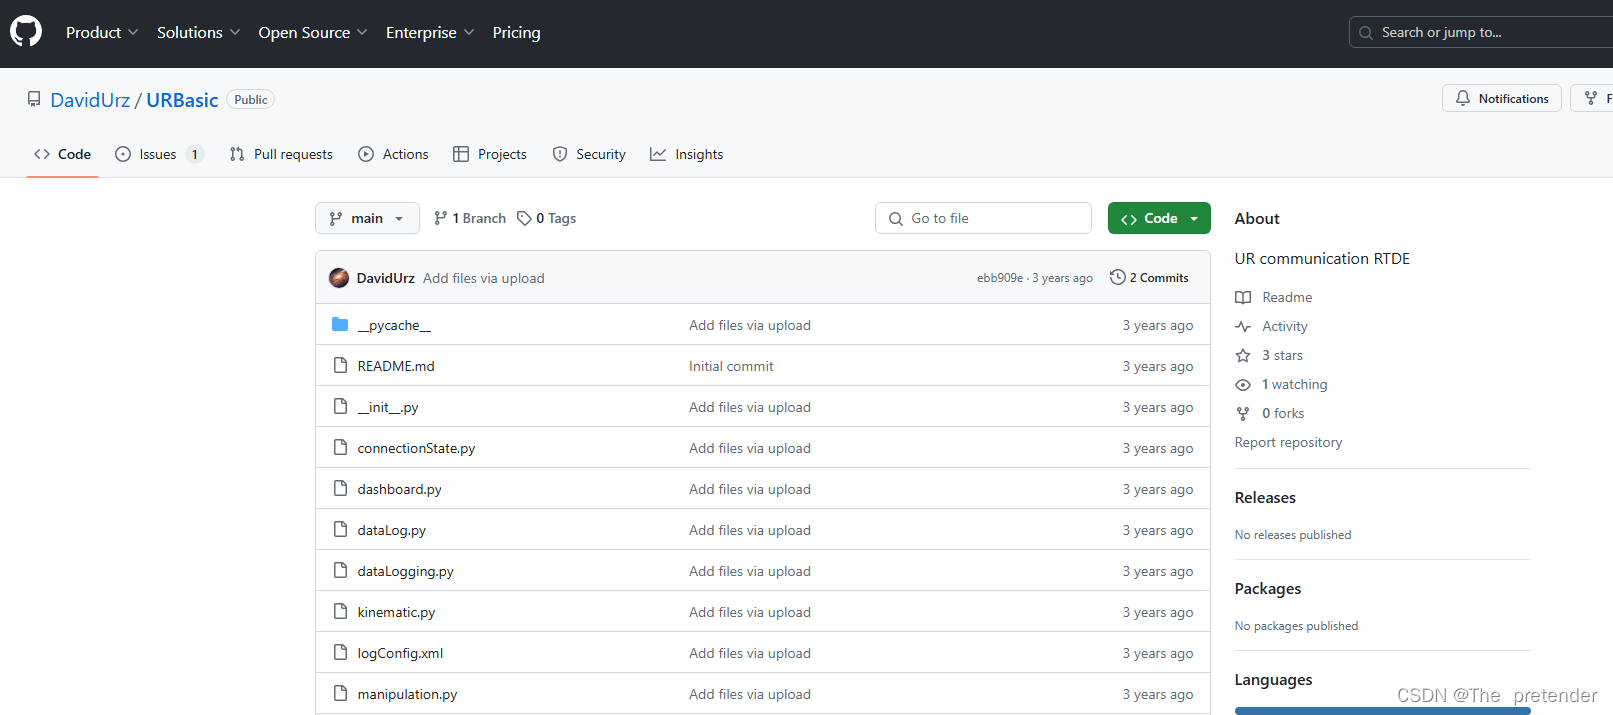The image size is (1613, 715).
Task: Open the DavidUrz owner profile link
Action: pos(90,100)
